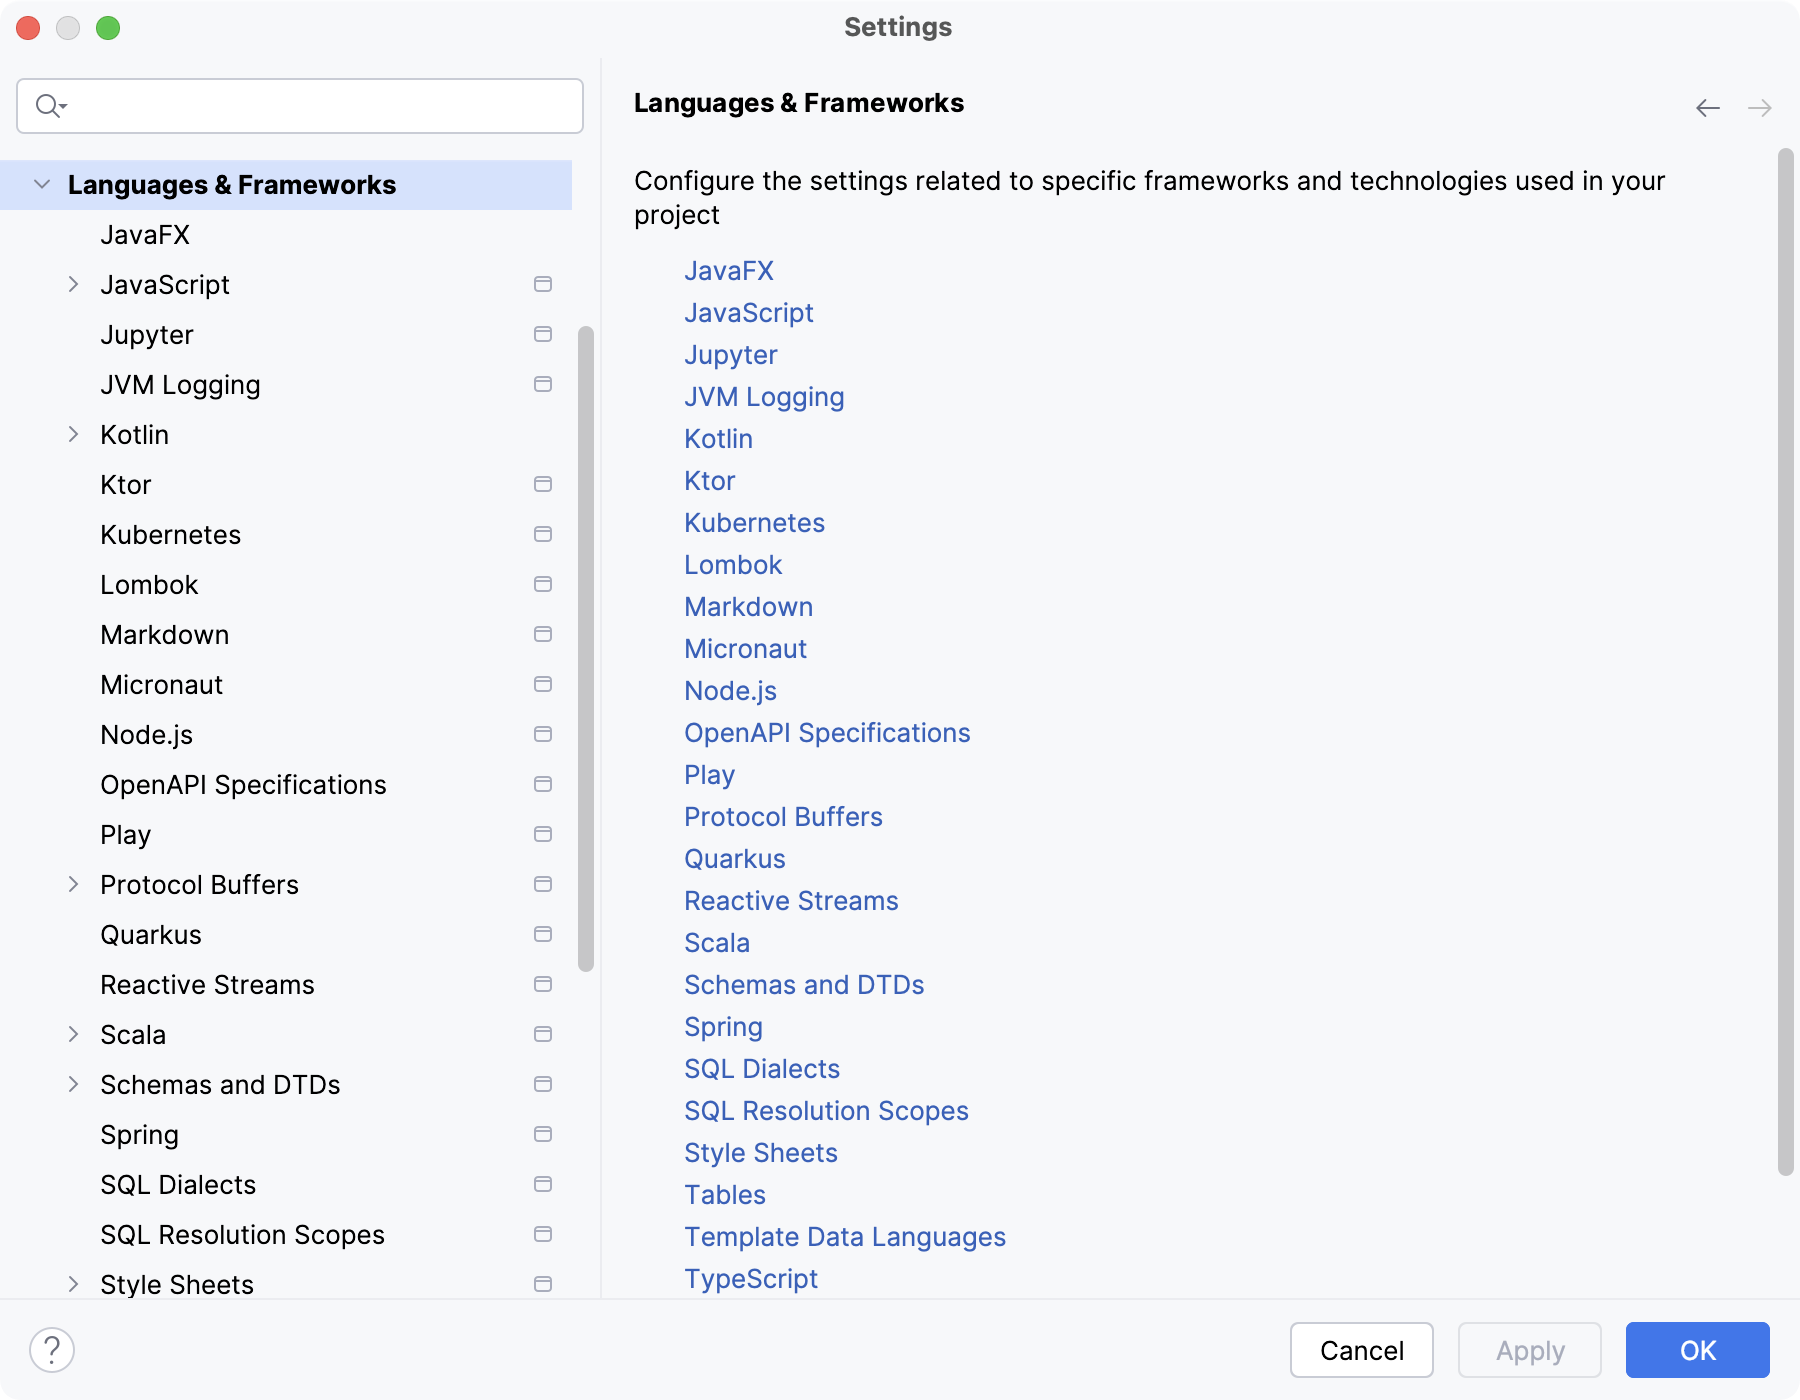Click the page icon next to Quarkus

point(543,934)
